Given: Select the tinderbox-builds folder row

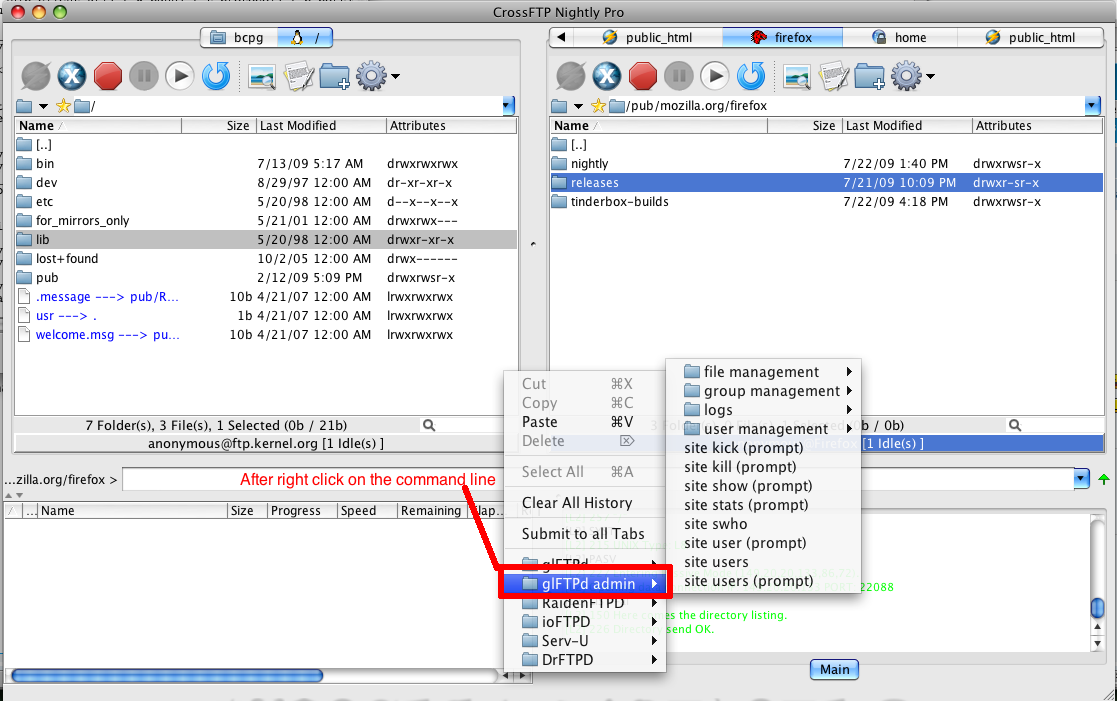Looking at the screenshot, I should (826, 202).
